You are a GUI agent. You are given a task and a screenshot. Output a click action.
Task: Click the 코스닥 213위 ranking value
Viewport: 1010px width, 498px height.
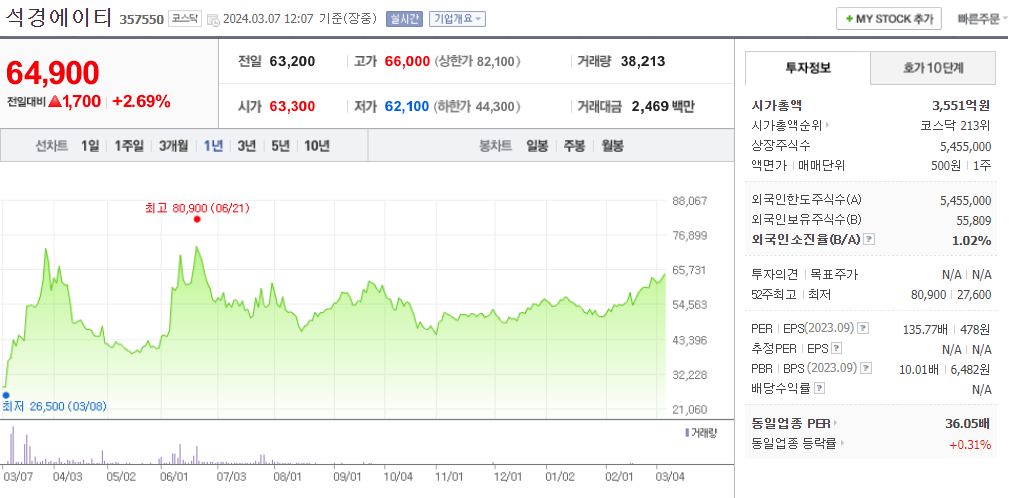click(956, 125)
